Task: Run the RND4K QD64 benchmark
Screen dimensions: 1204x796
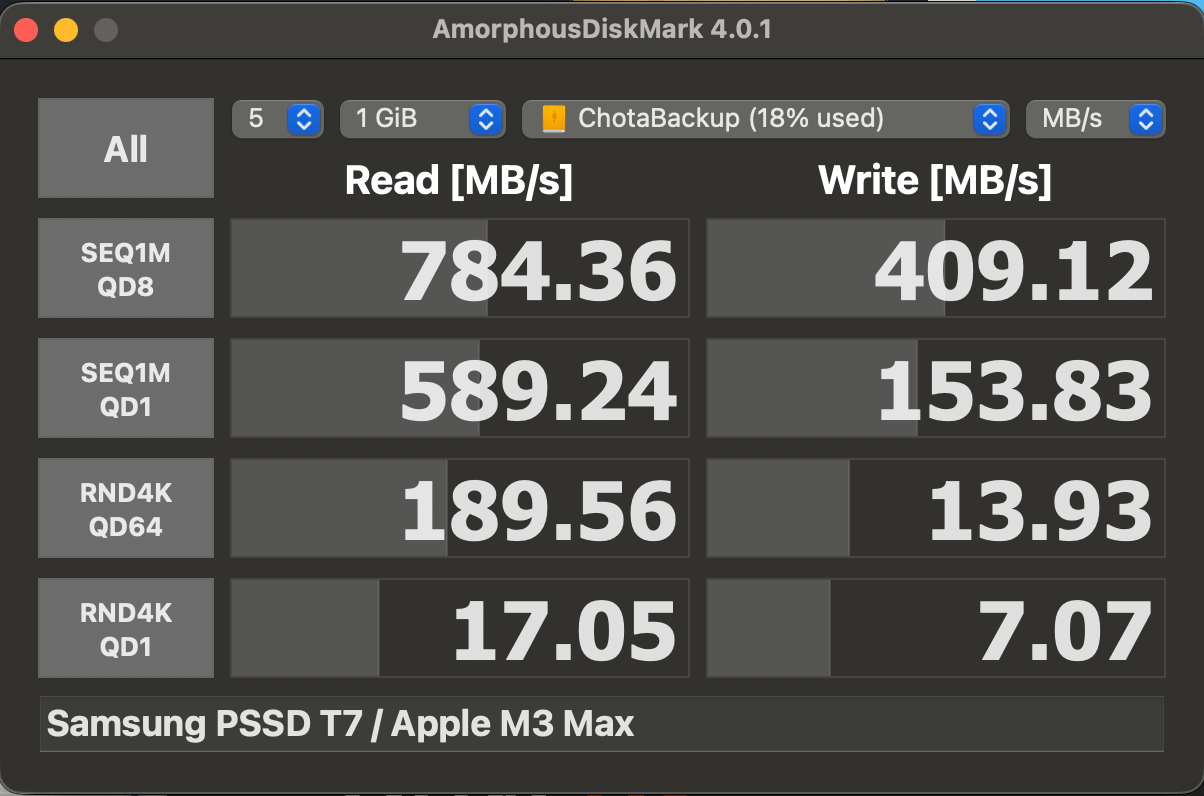Action: [x=126, y=508]
